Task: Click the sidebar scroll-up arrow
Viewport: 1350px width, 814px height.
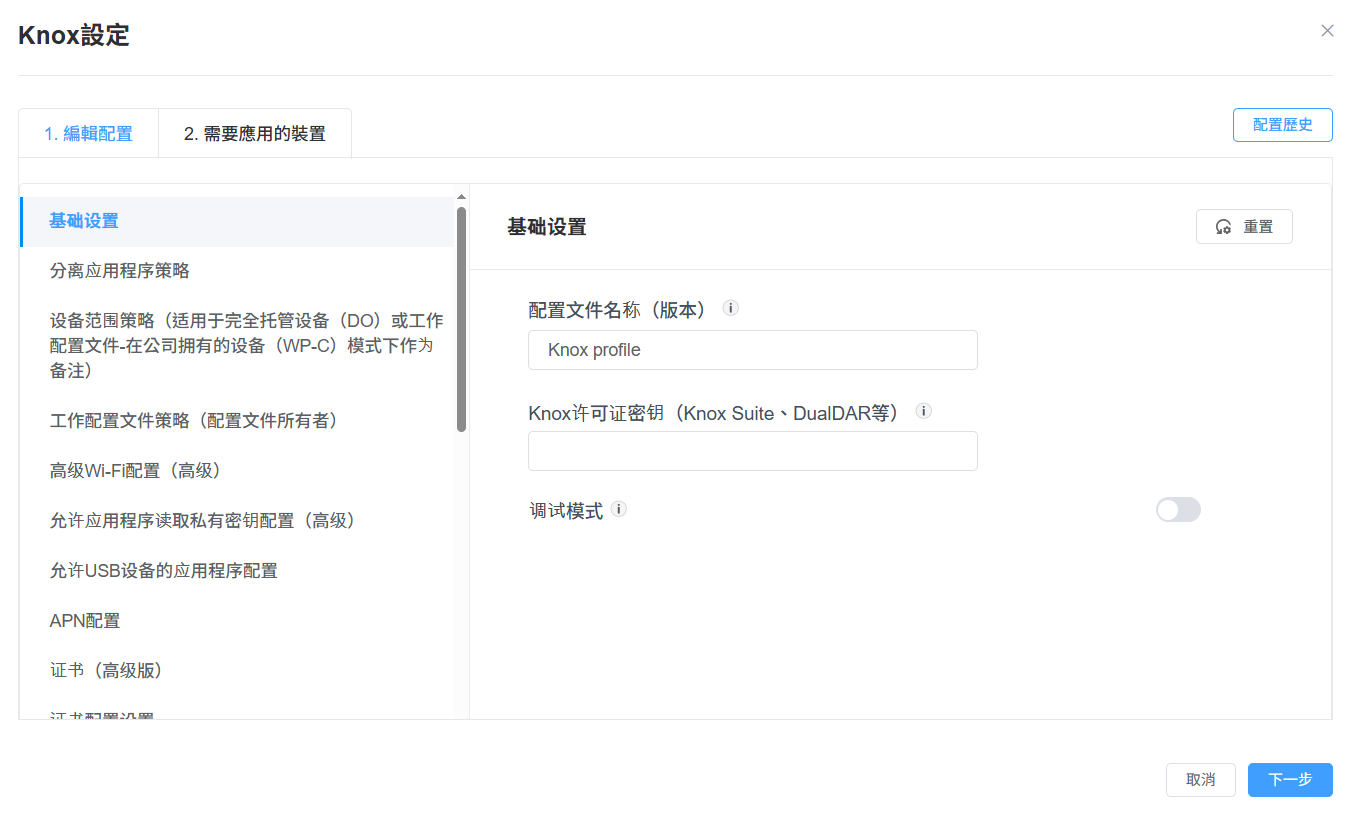Action: [x=462, y=197]
